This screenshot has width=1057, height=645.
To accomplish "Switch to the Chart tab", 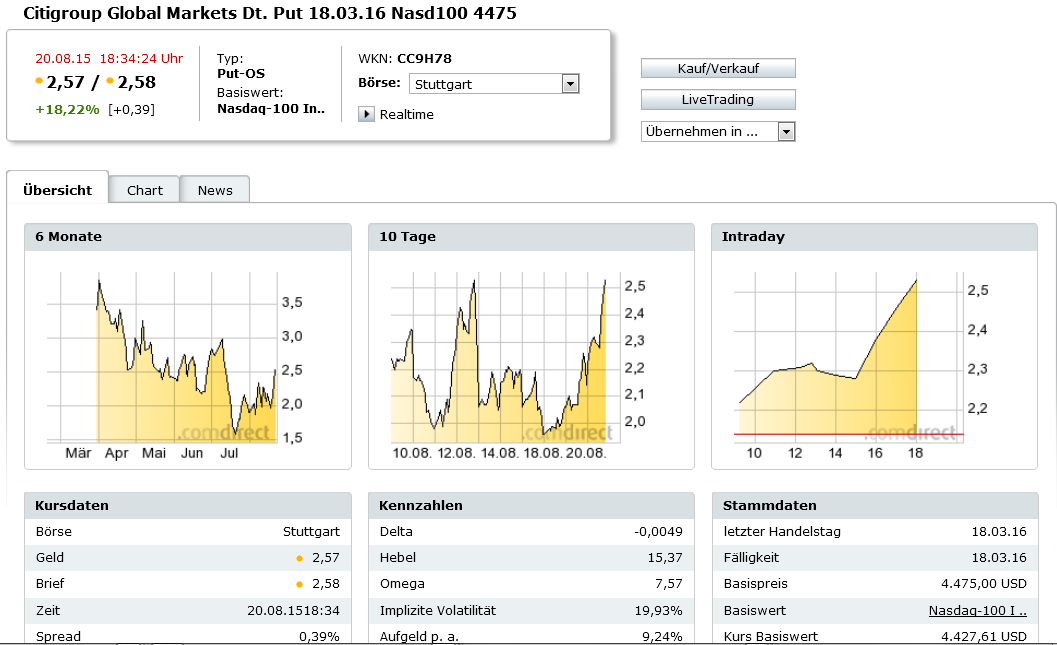I will pos(145,190).
